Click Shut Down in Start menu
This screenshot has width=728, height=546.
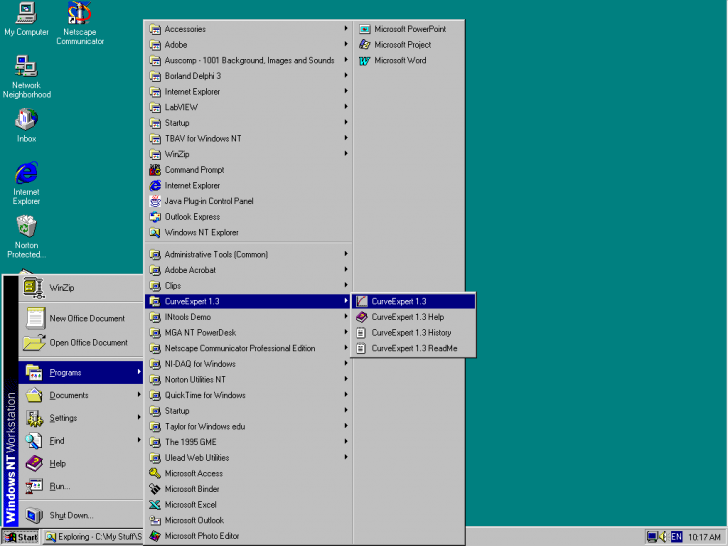(71, 515)
